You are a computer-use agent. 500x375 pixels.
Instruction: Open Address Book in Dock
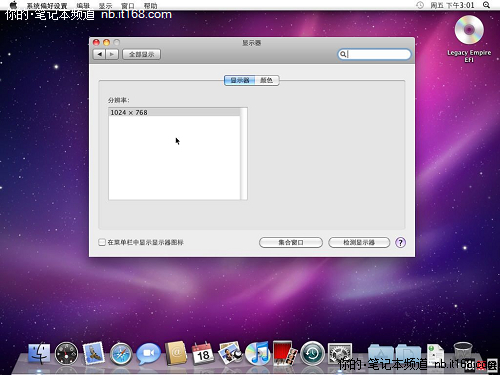176,353
